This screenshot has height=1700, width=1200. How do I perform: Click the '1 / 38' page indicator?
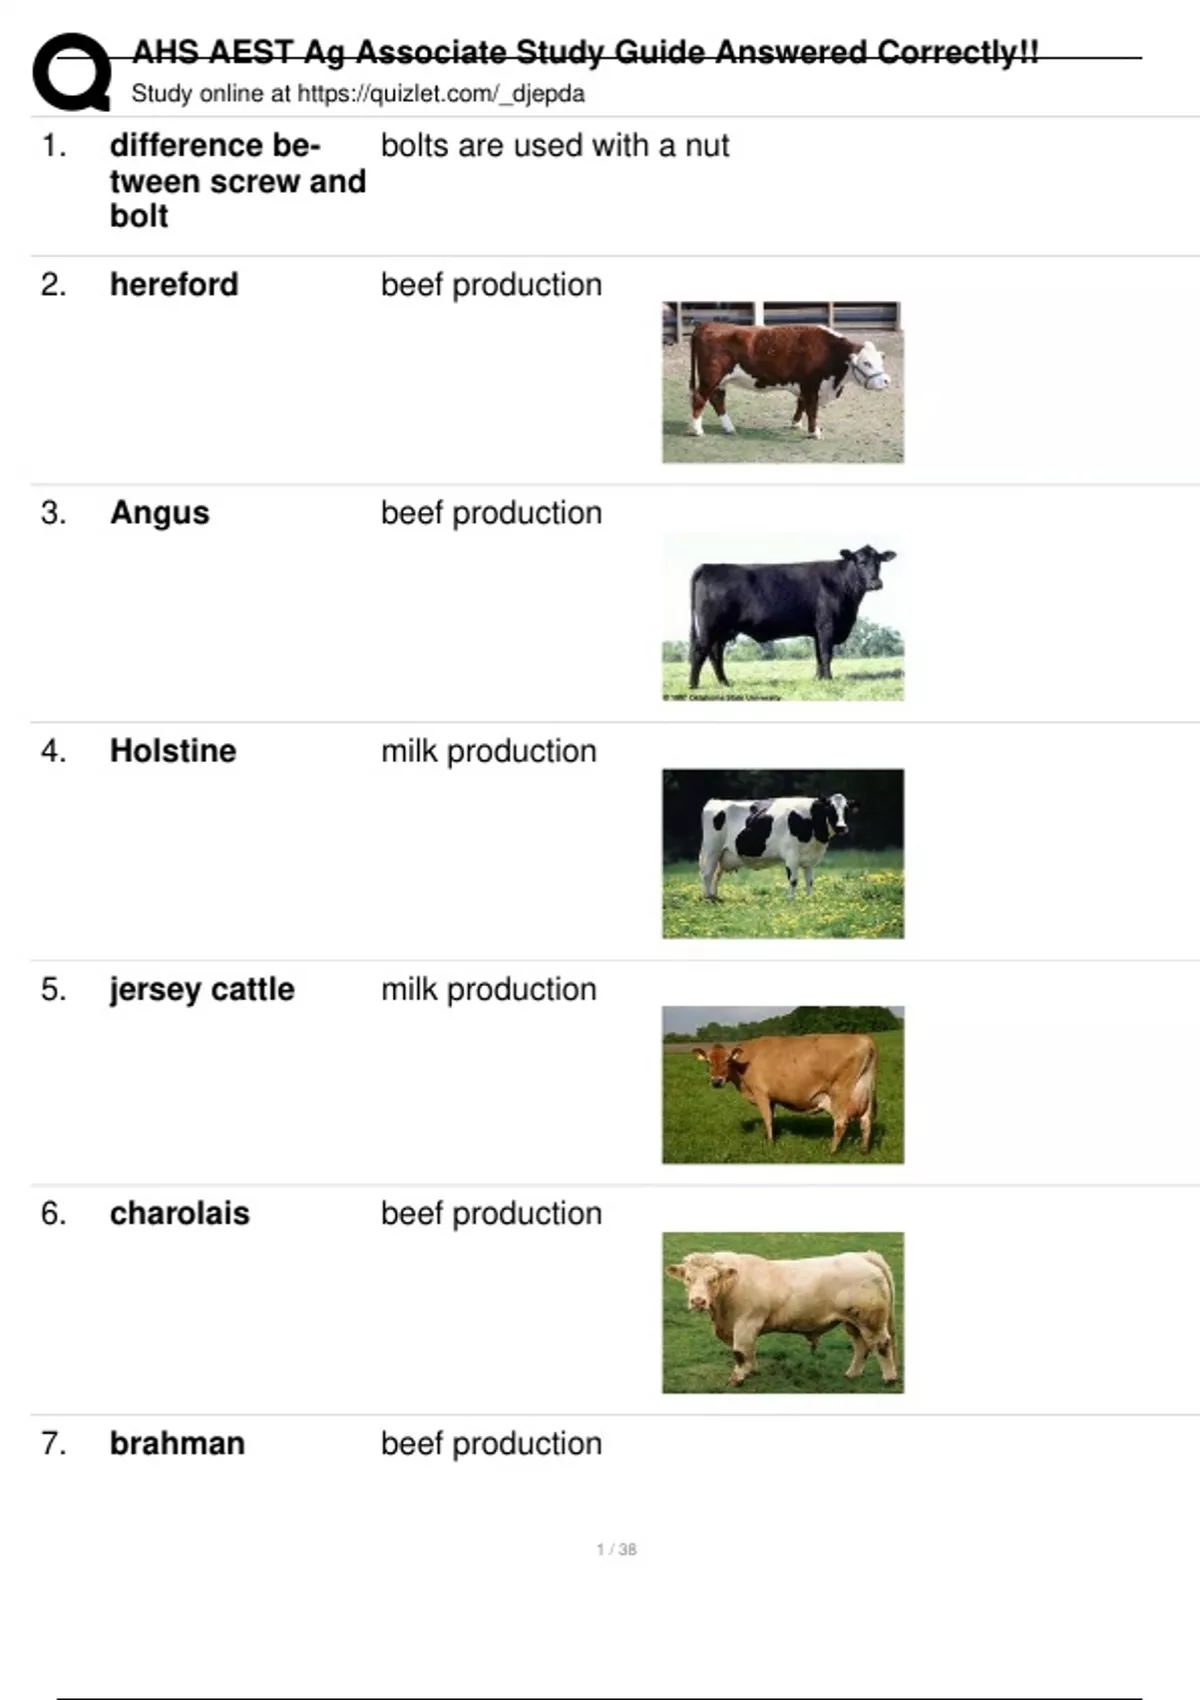pyautogui.click(x=616, y=1549)
